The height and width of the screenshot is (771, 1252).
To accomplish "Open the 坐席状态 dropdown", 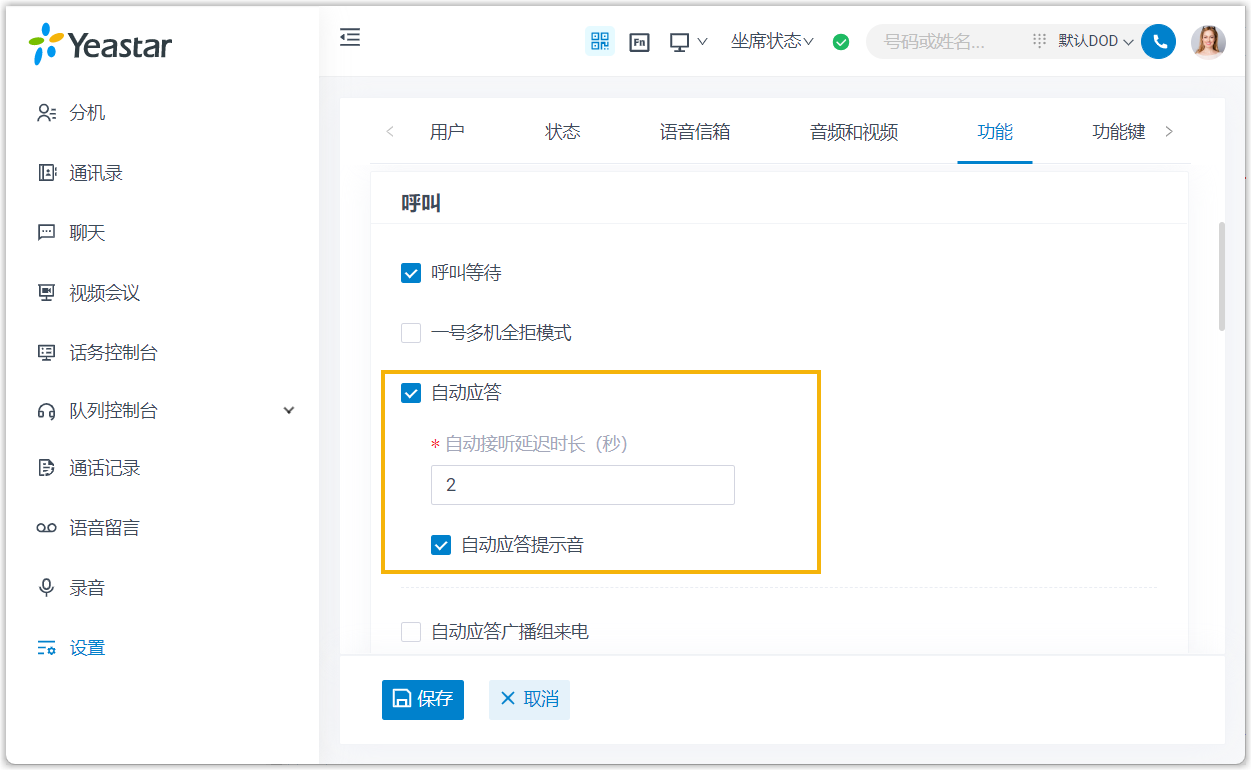I will click(772, 41).
